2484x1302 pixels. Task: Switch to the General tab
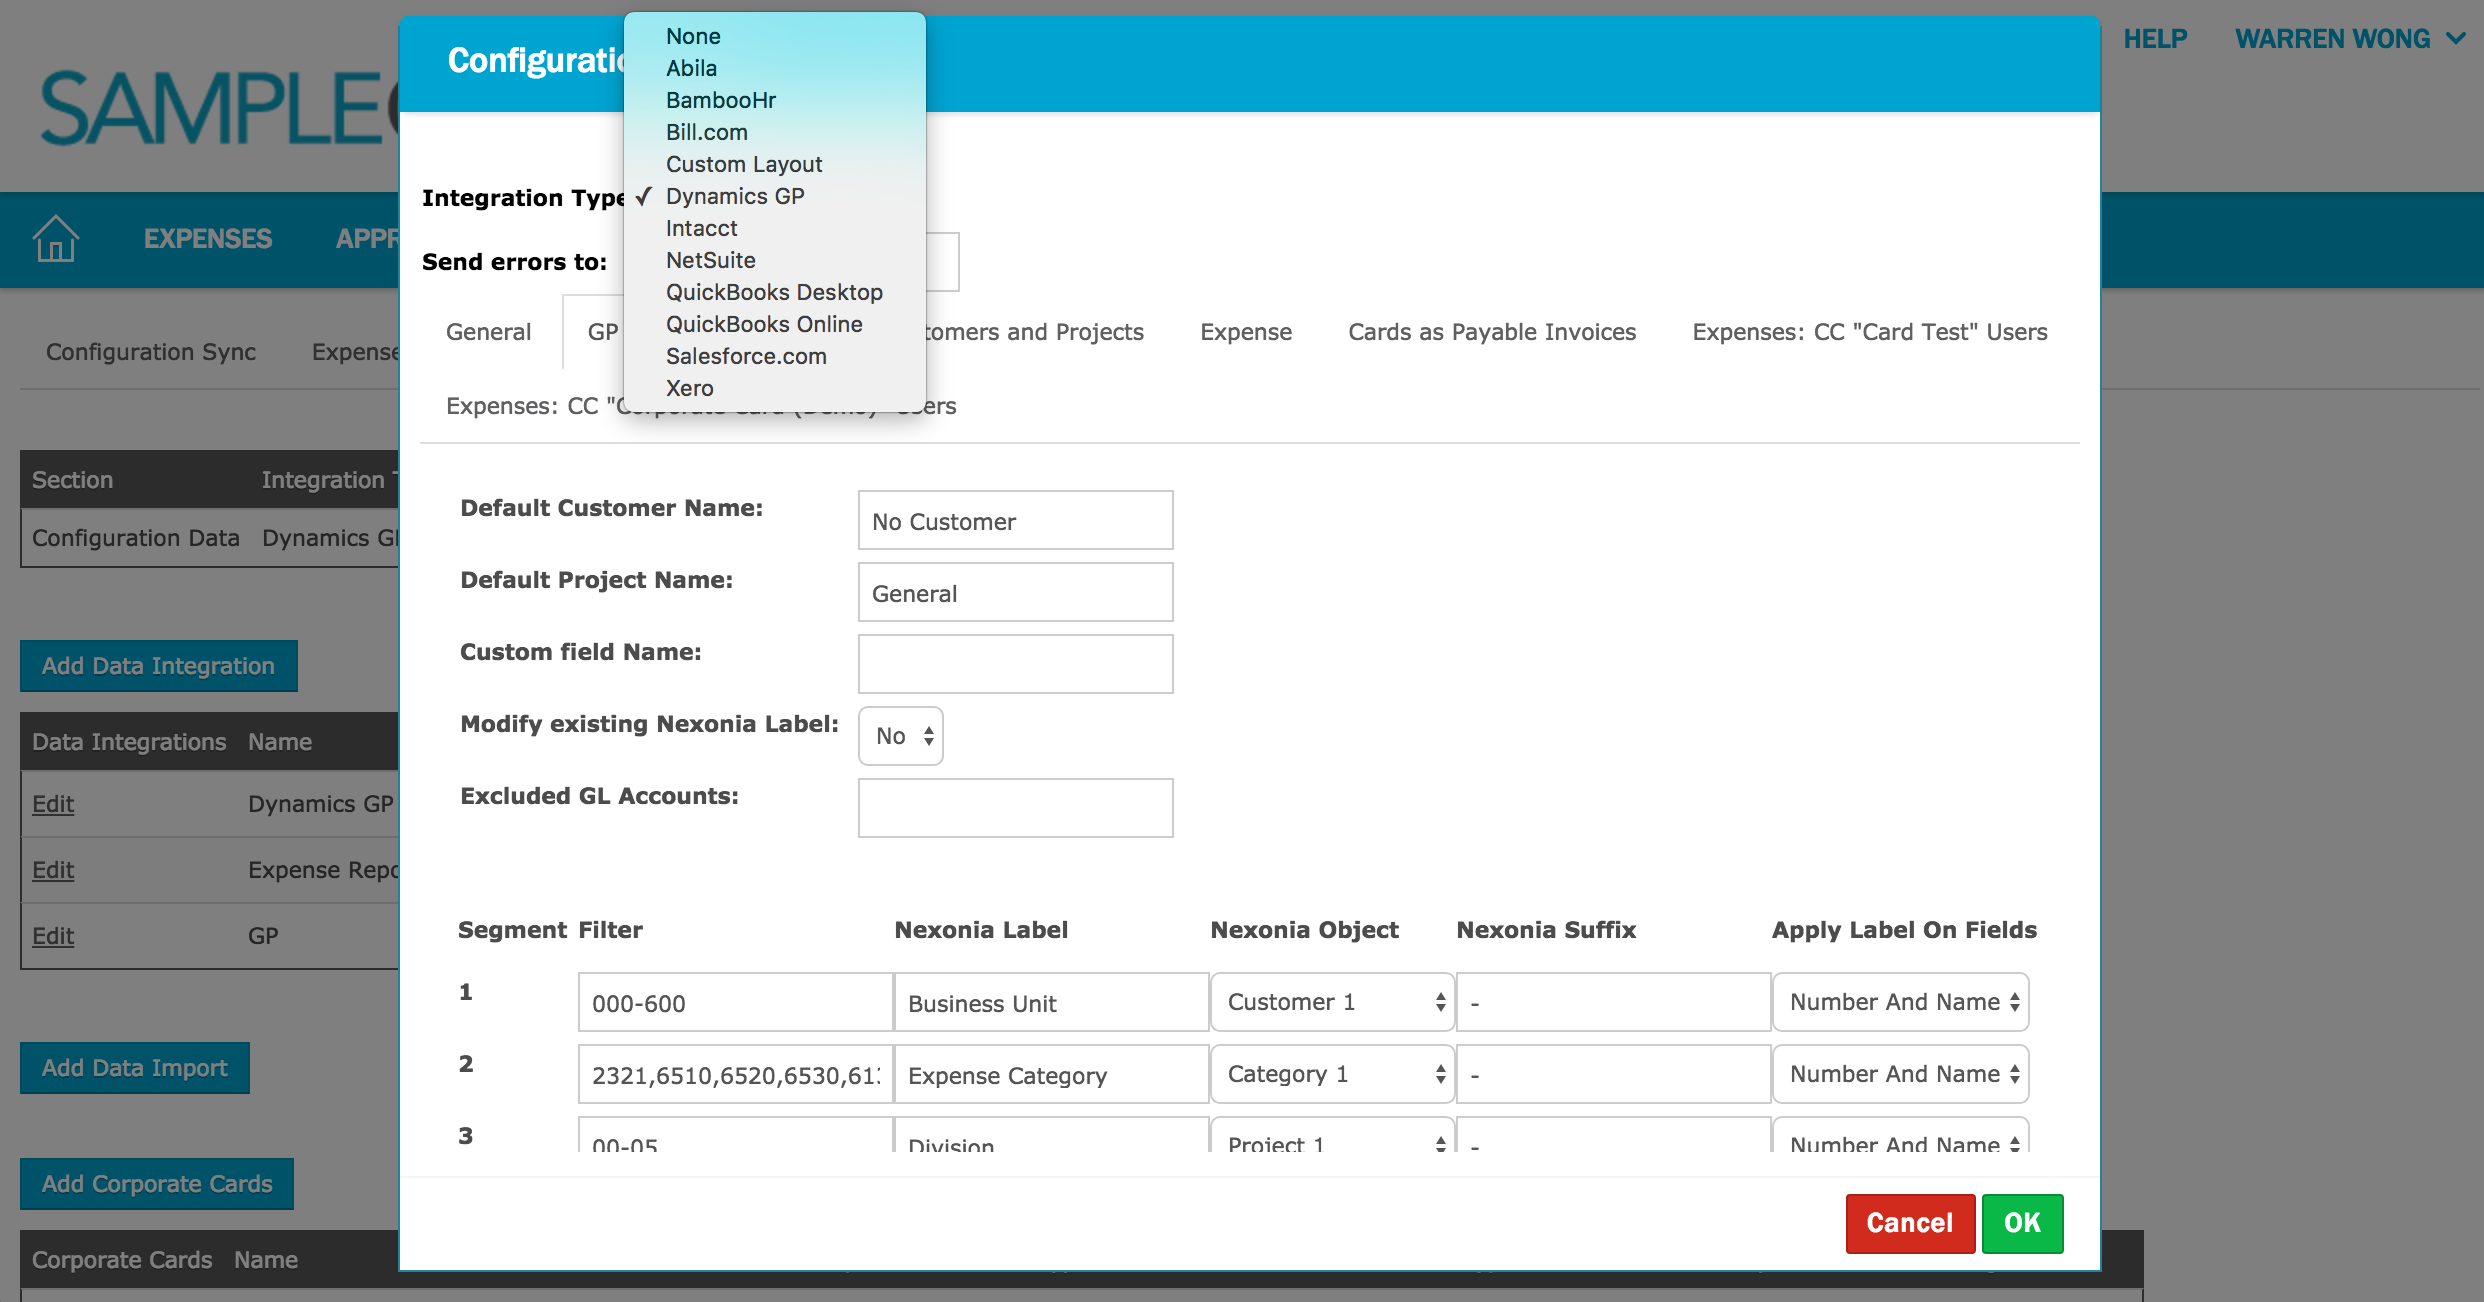coord(488,332)
